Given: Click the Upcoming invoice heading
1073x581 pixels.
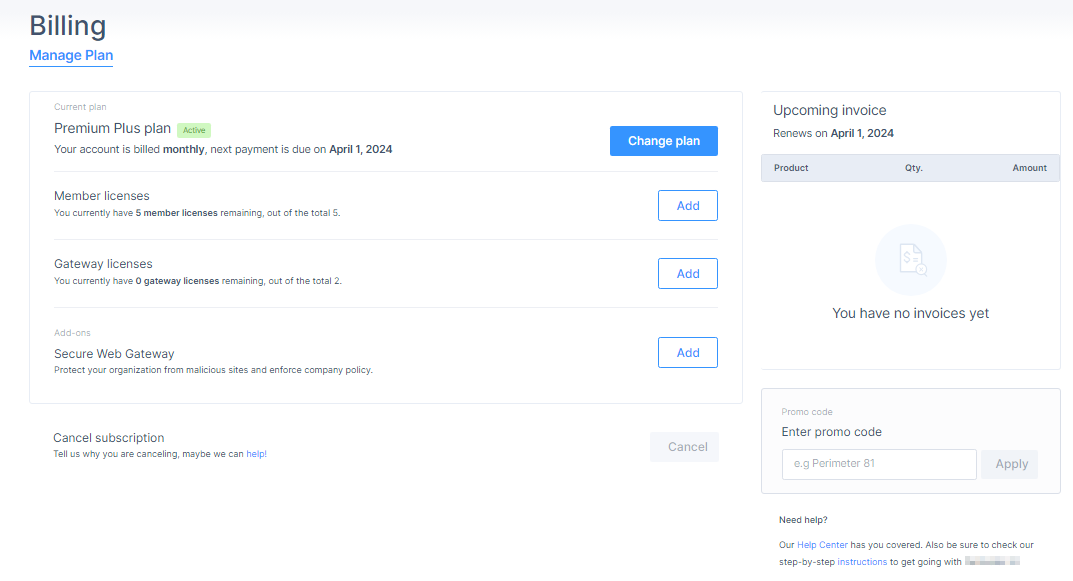Looking at the screenshot, I should tap(829, 110).
